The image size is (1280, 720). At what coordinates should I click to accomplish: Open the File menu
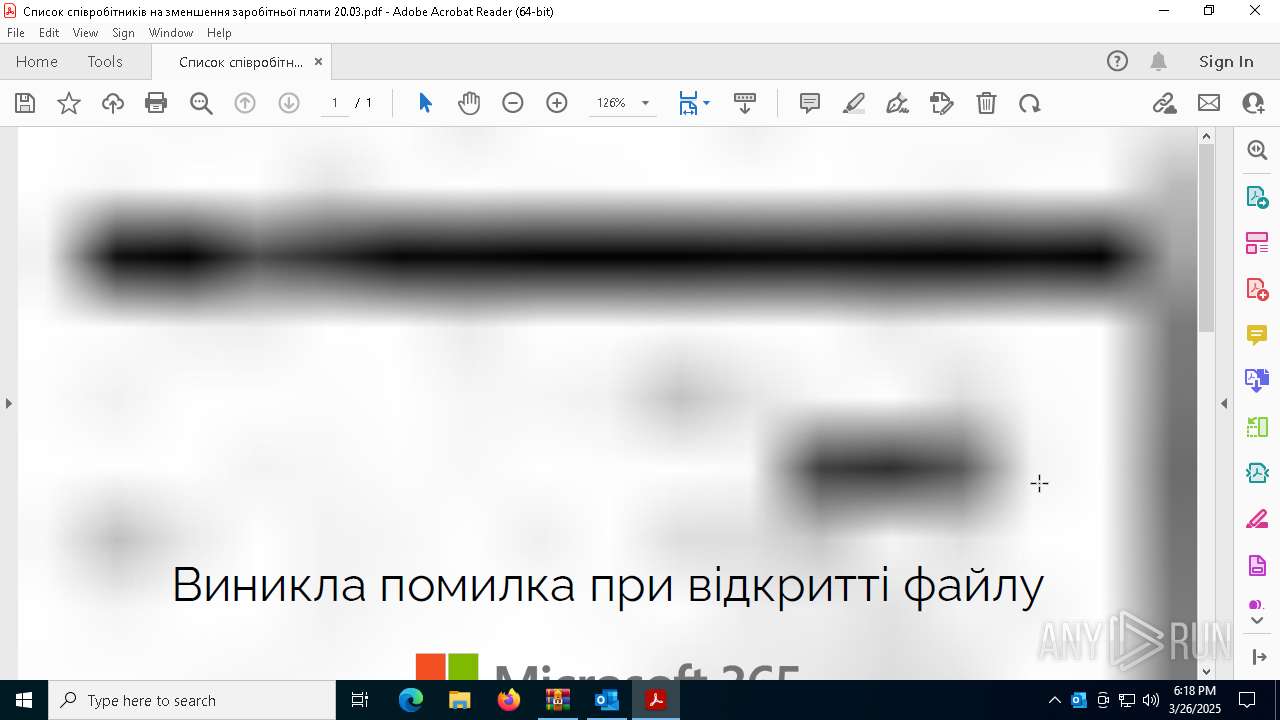click(16, 33)
